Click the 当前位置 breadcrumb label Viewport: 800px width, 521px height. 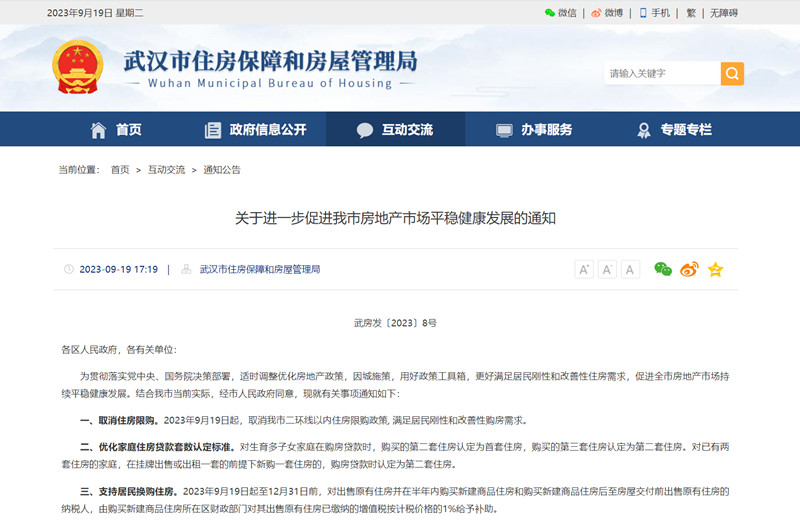(x=79, y=170)
